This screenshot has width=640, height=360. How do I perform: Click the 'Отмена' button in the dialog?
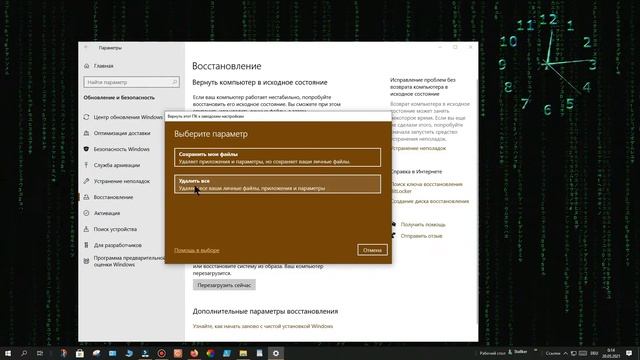click(372, 250)
